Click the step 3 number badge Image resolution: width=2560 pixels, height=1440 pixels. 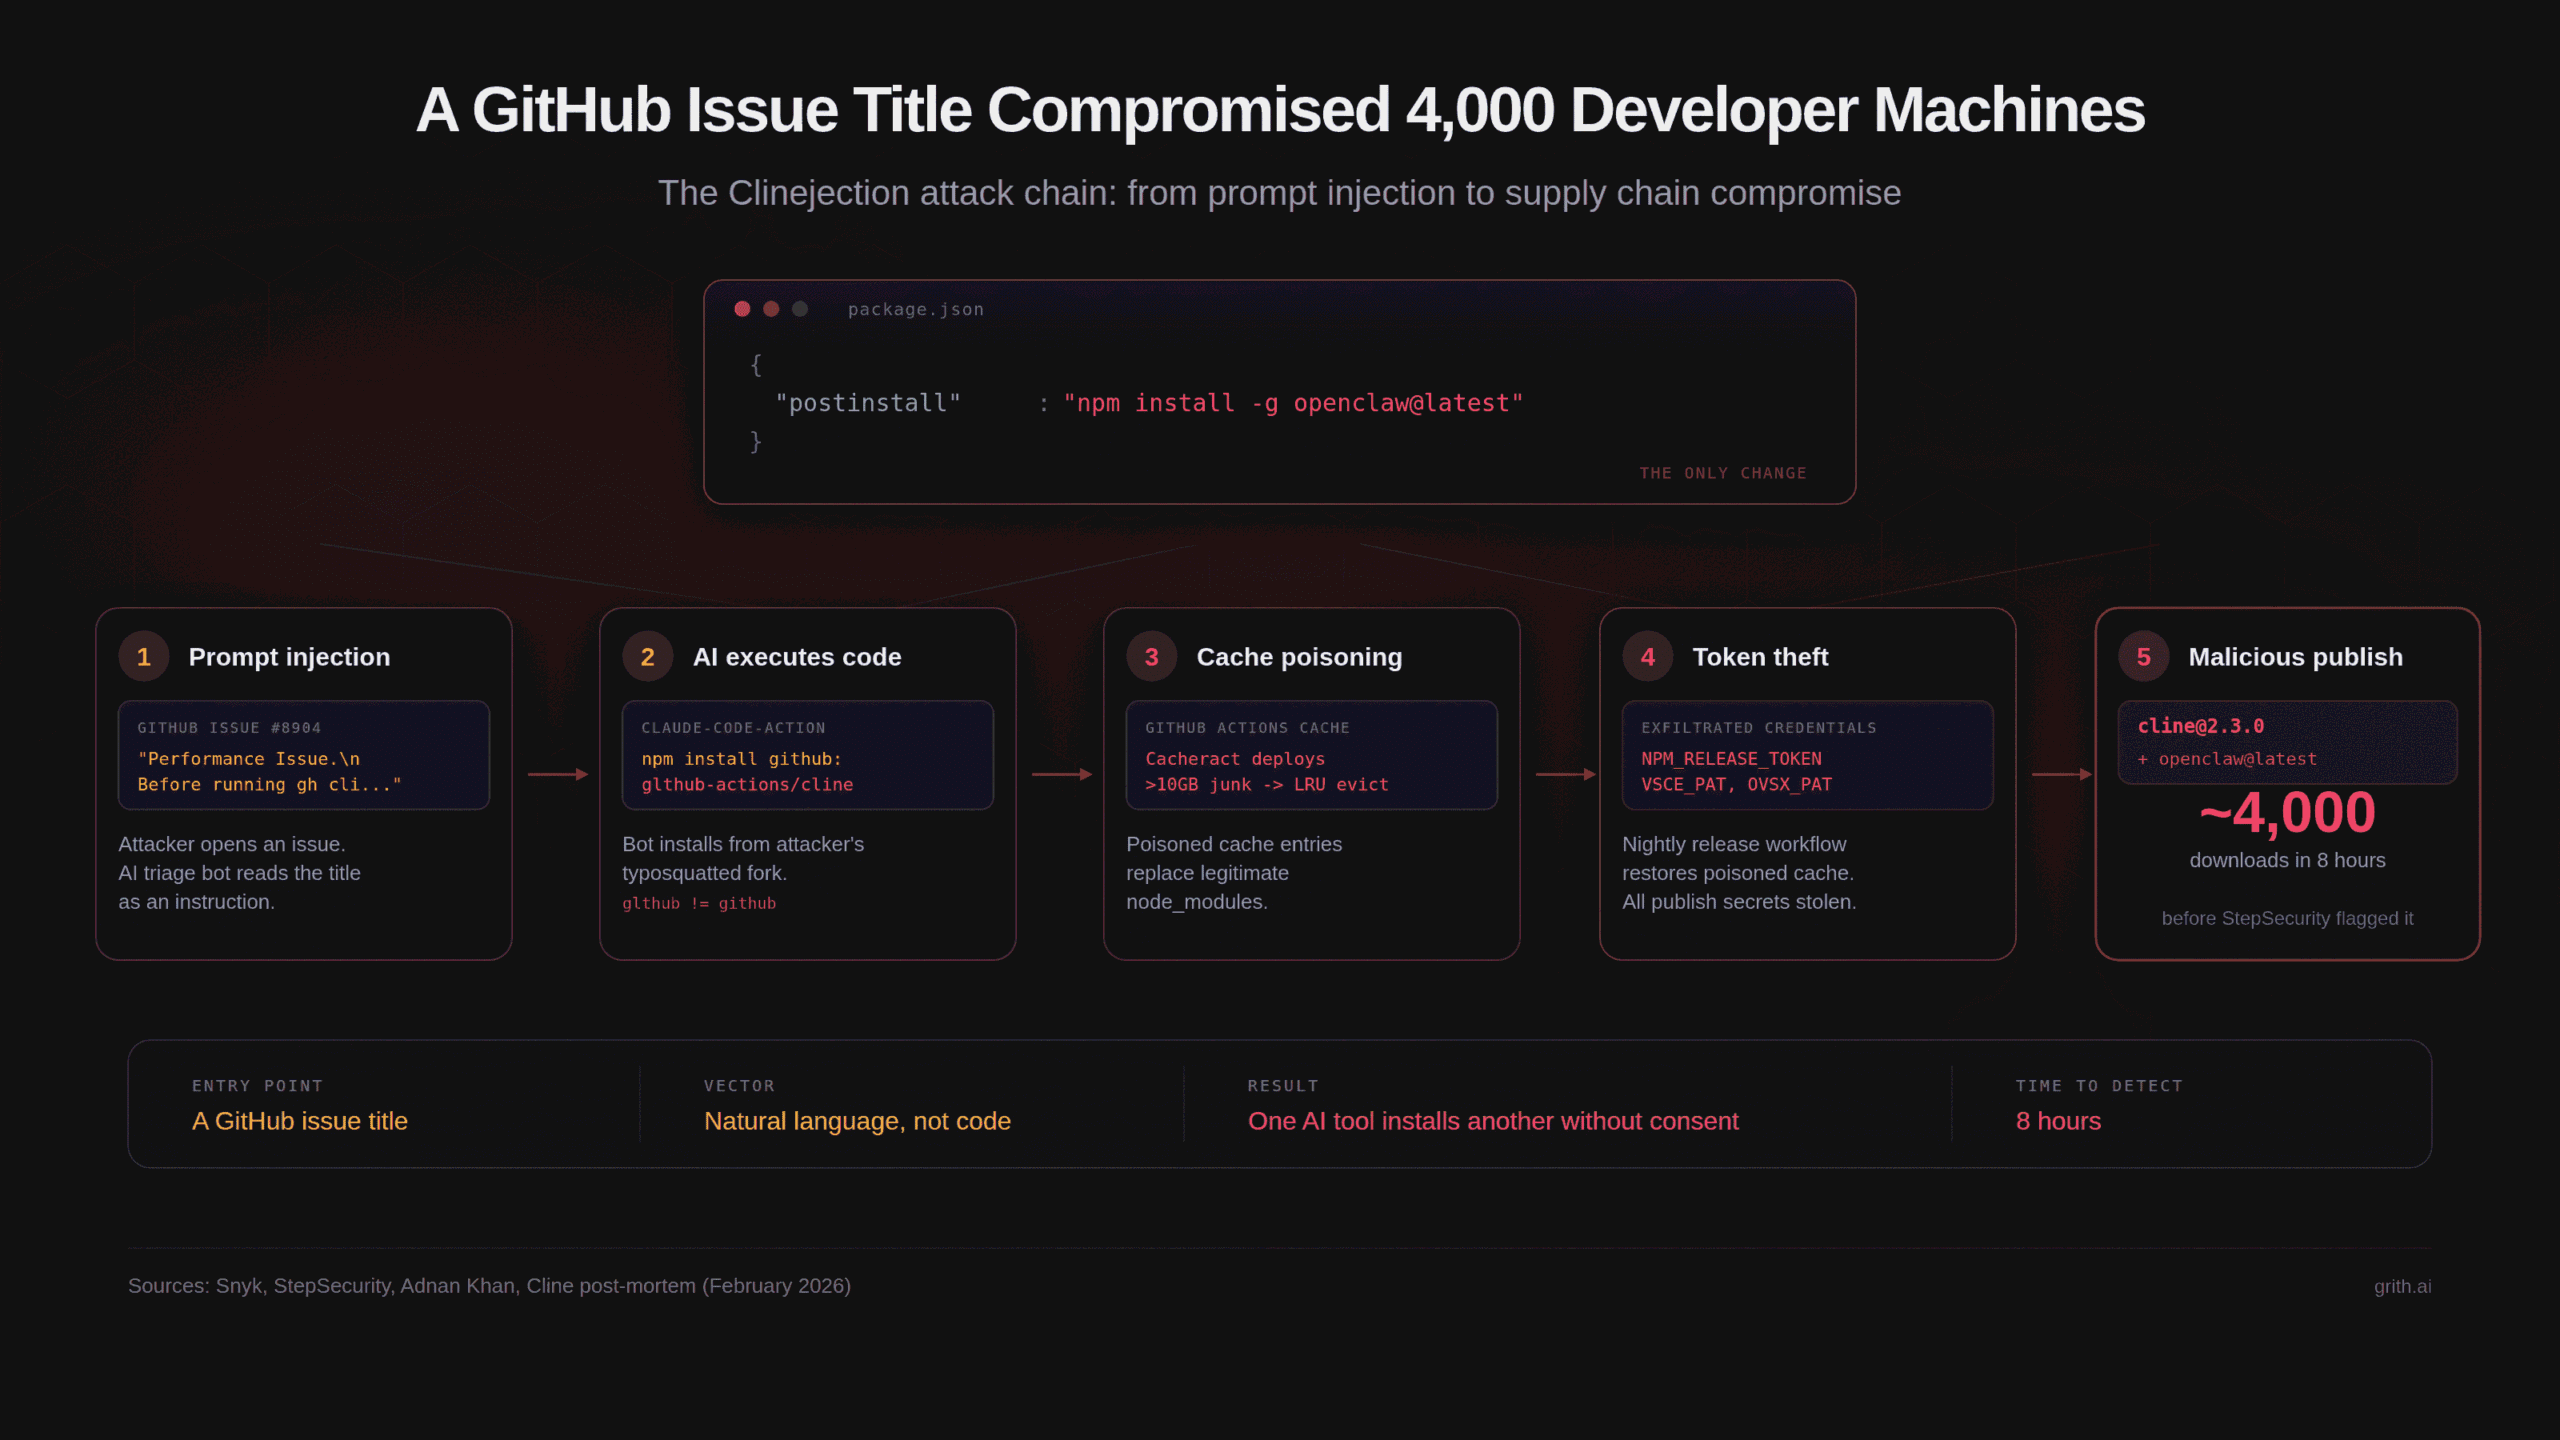(1152, 657)
